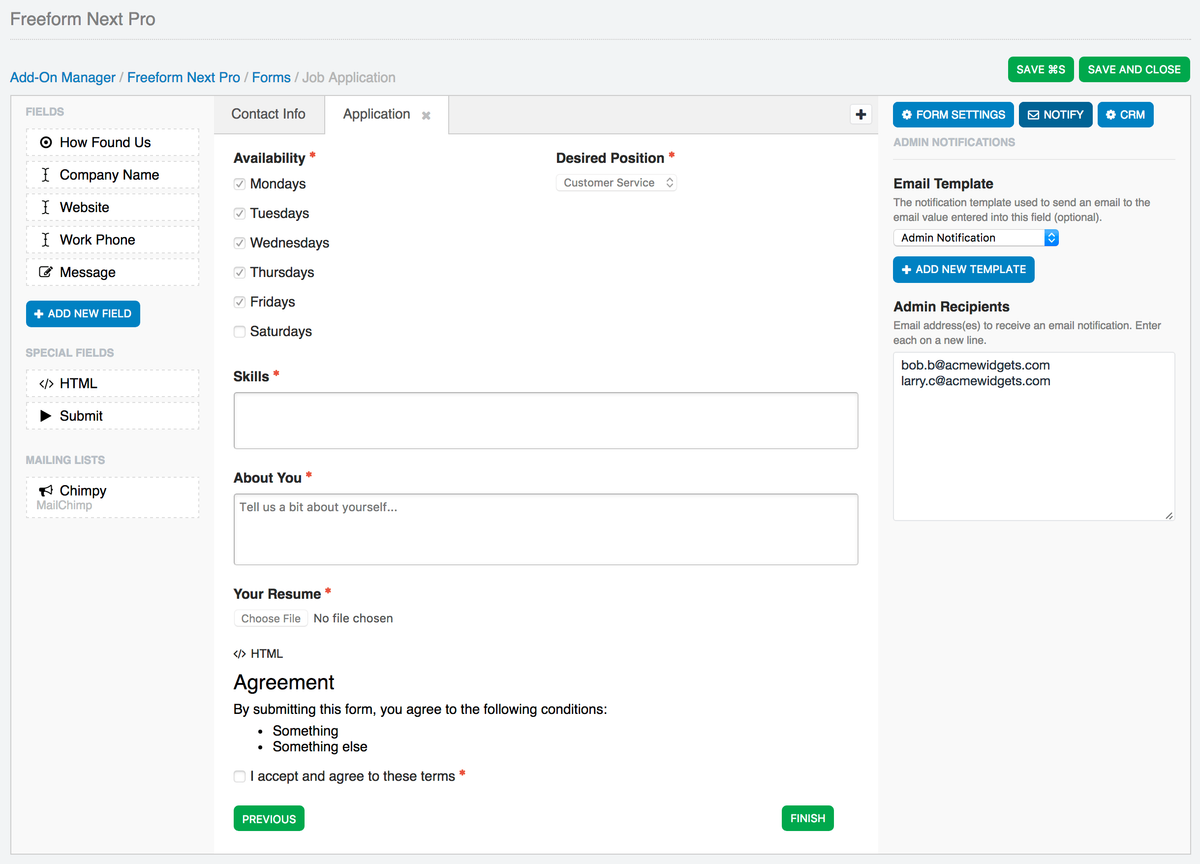Screen dimensions: 1200x864
Task: Click the Finish button
Action: coord(808,818)
